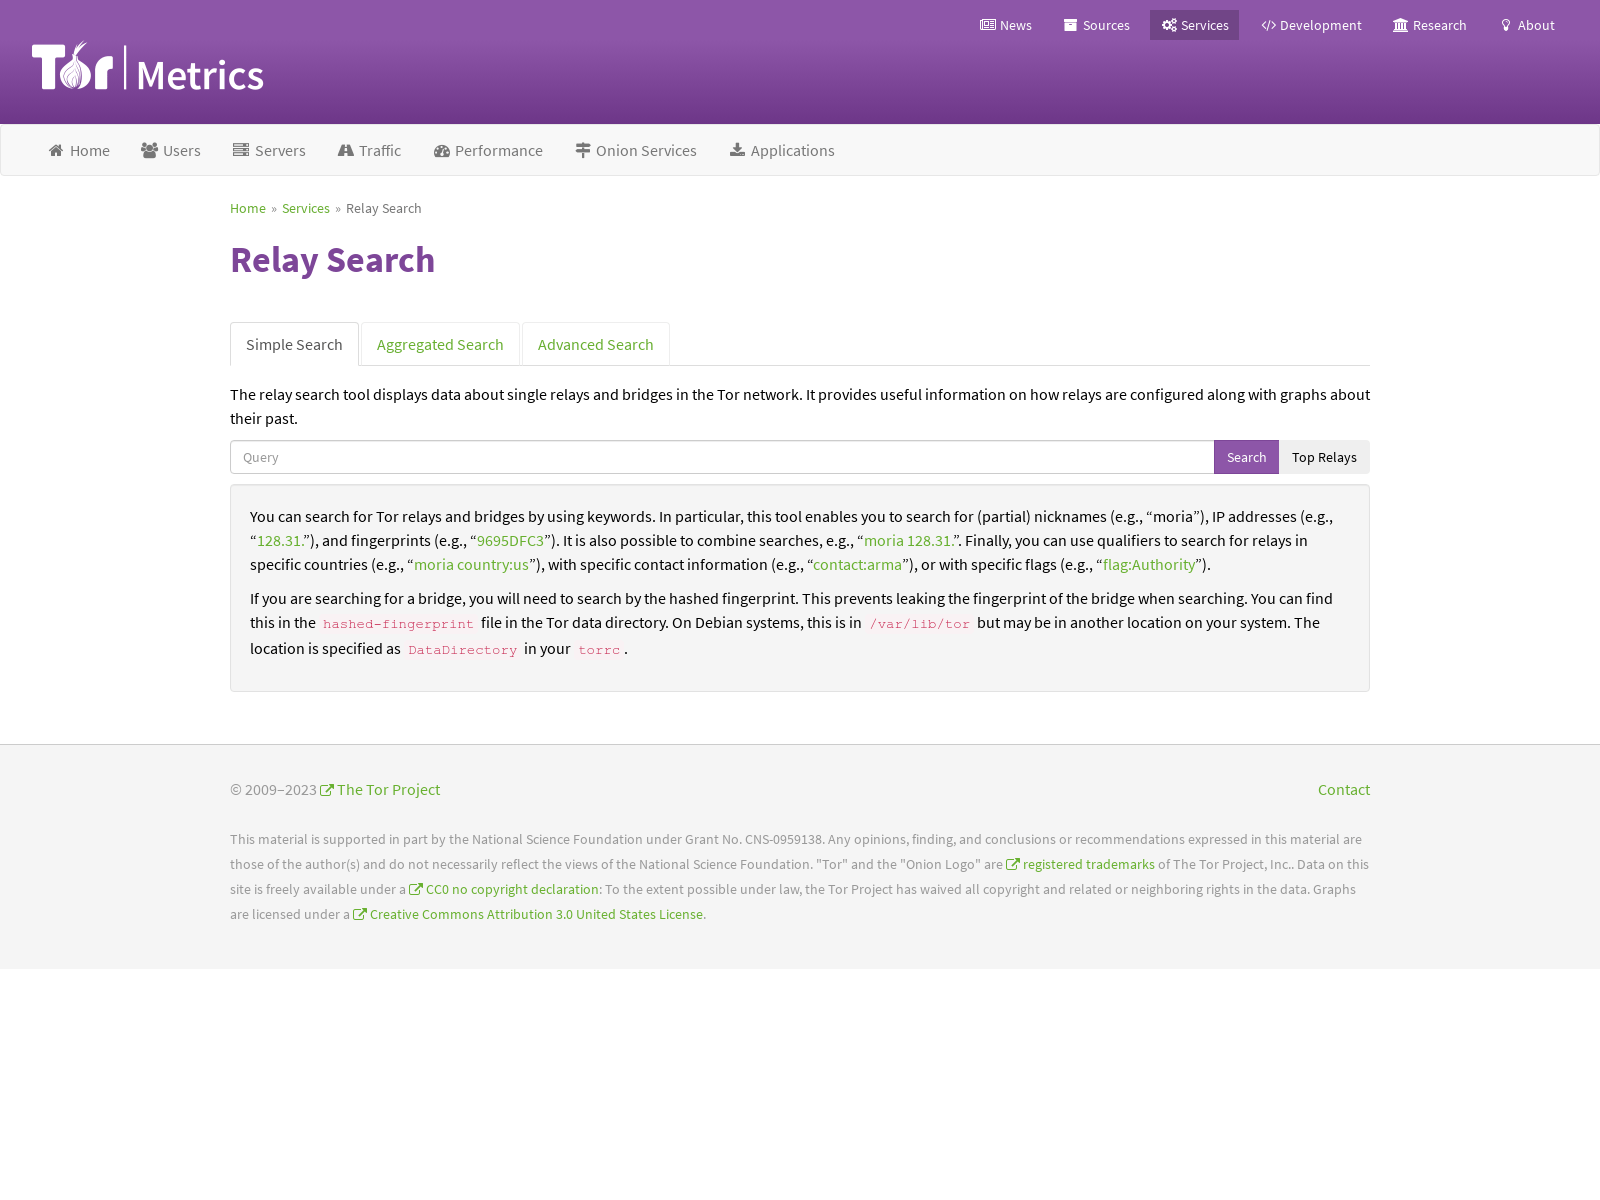Open the Sources menu item
The height and width of the screenshot is (1200, 1600).
[x=1097, y=25]
